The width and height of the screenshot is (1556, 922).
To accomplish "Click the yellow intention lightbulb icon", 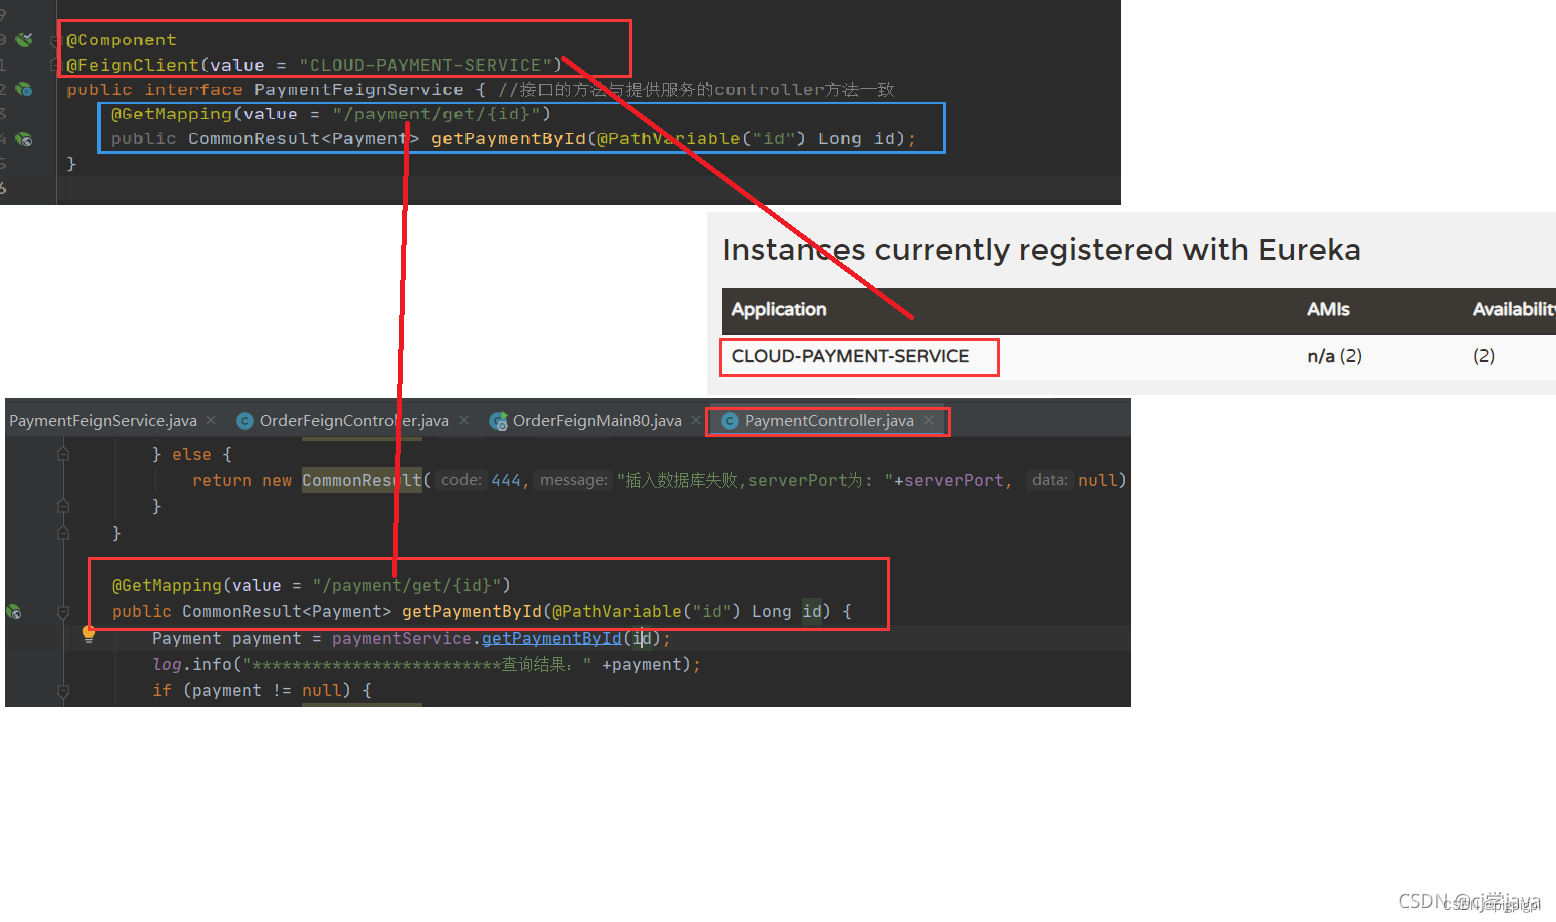I will [x=89, y=633].
